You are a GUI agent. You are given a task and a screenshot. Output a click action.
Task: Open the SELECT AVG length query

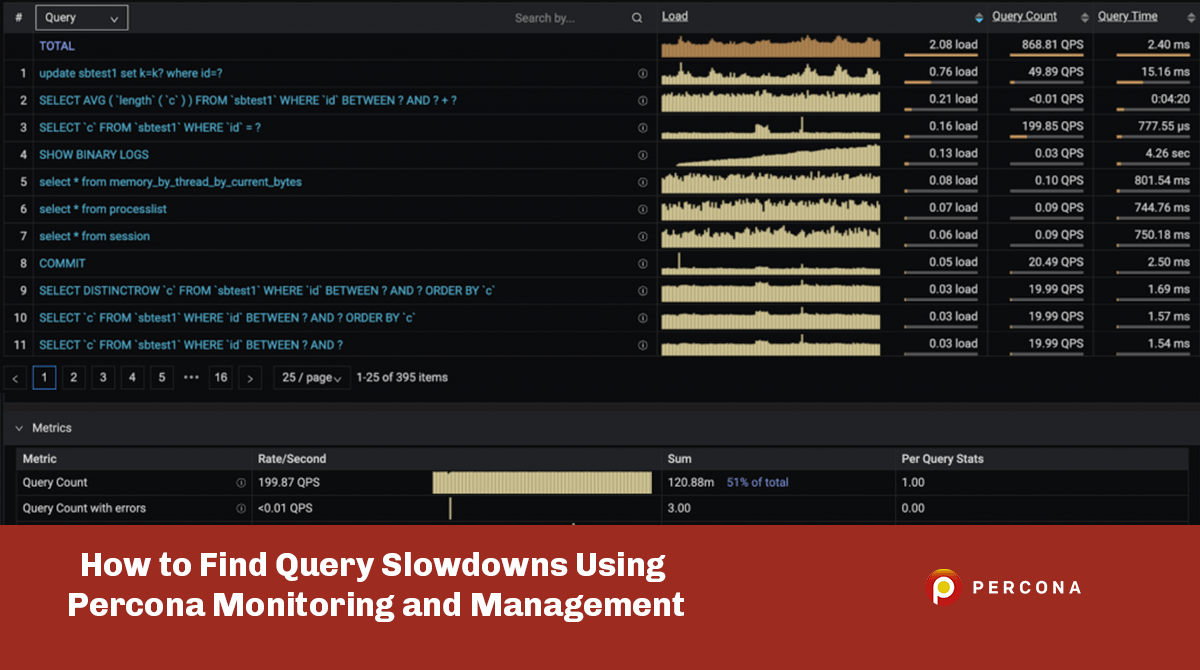coord(248,100)
